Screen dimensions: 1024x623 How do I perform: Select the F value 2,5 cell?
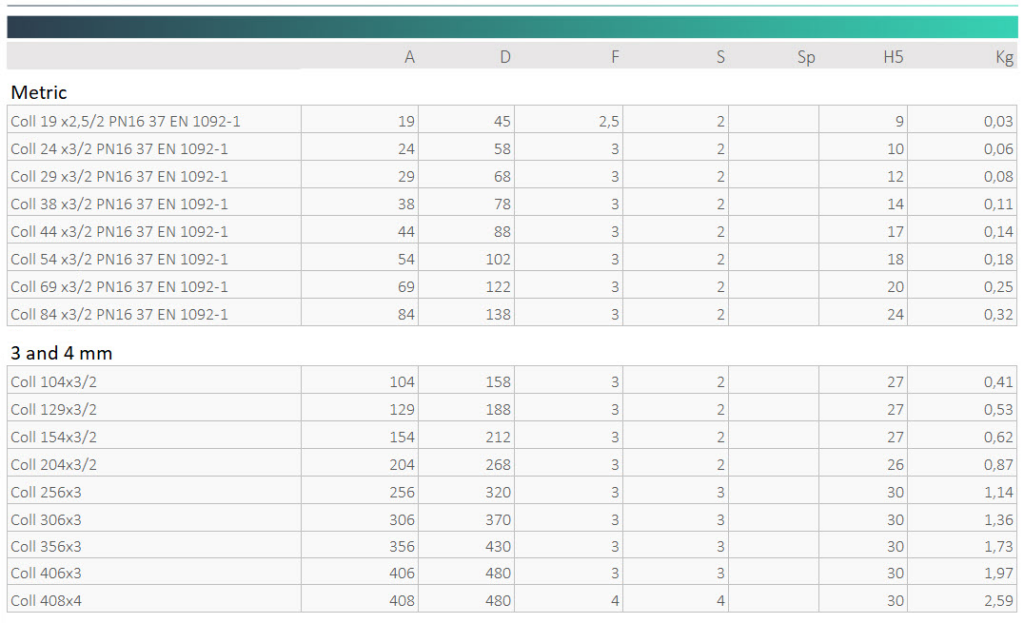pos(608,121)
